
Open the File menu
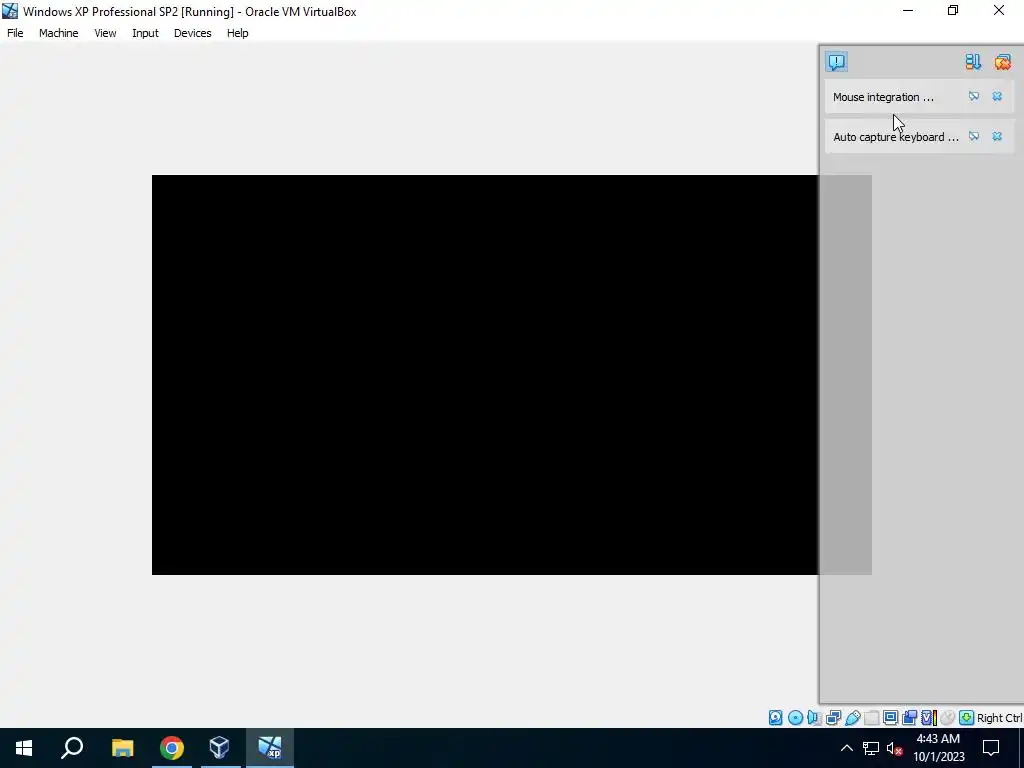click(15, 33)
